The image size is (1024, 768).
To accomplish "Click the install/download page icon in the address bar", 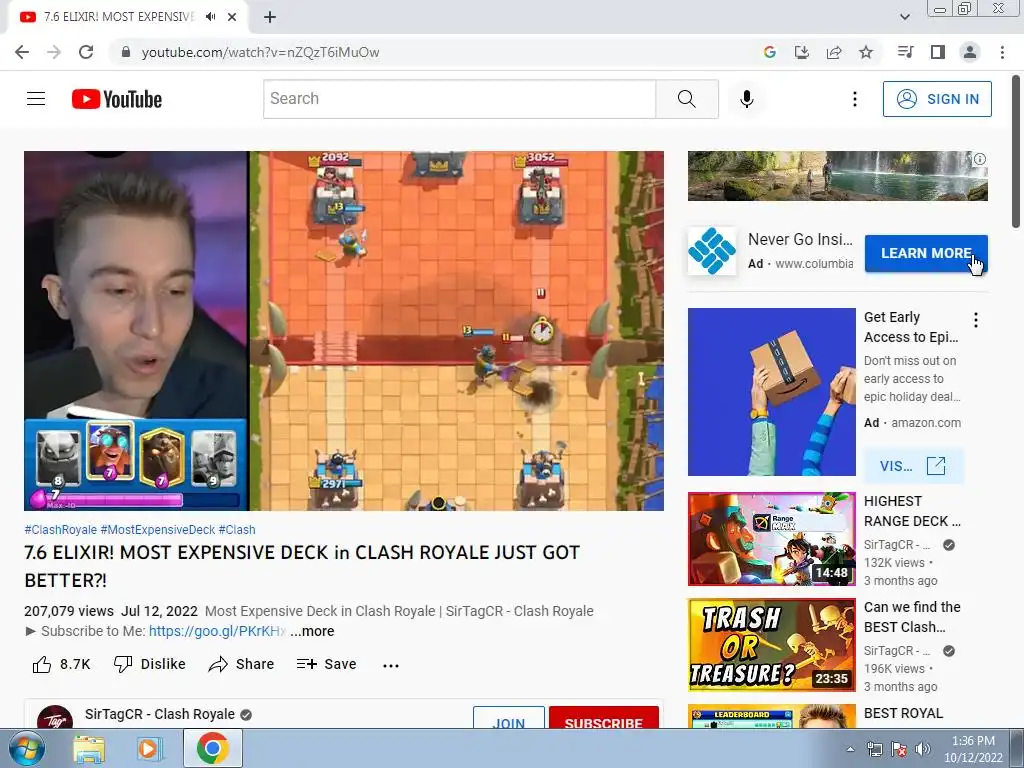I will tap(801, 52).
